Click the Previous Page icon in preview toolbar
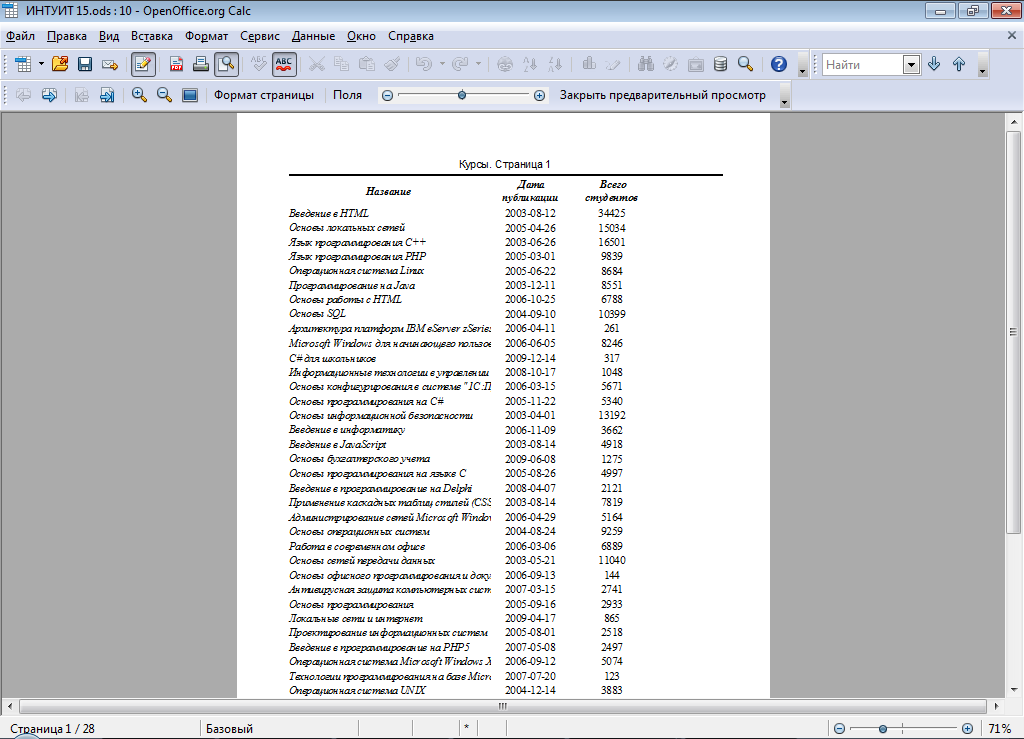Image resolution: width=1024 pixels, height=739 pixels. 24,95
